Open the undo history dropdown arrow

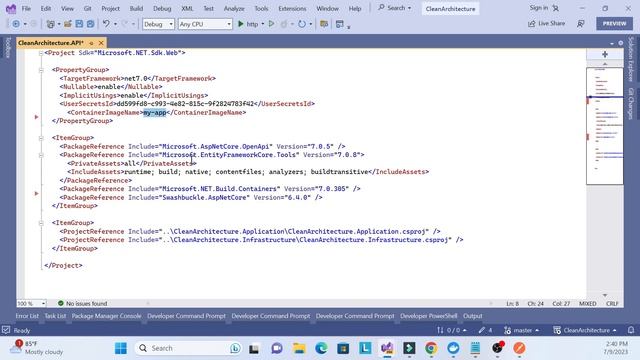point(115,24)
